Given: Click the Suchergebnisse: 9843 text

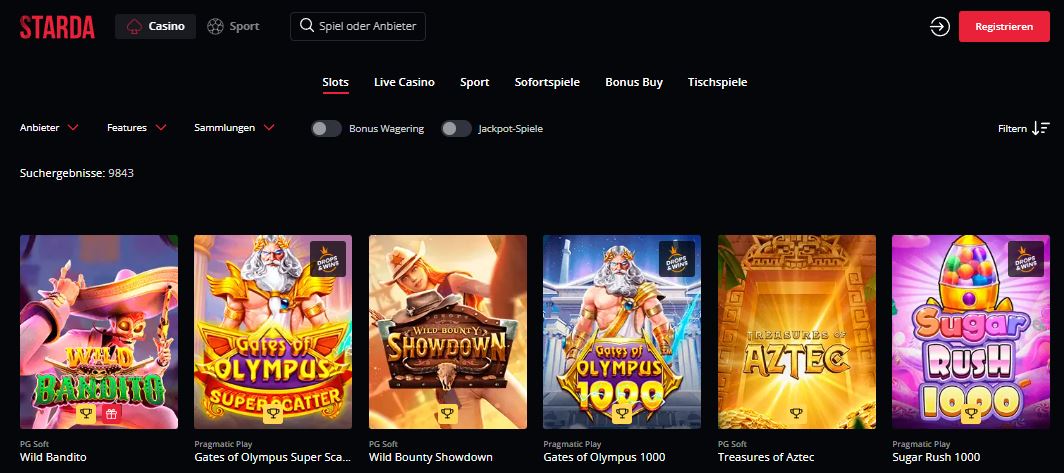Looking at the screenshot, I should pyautogui.click(x=77, y=173).
